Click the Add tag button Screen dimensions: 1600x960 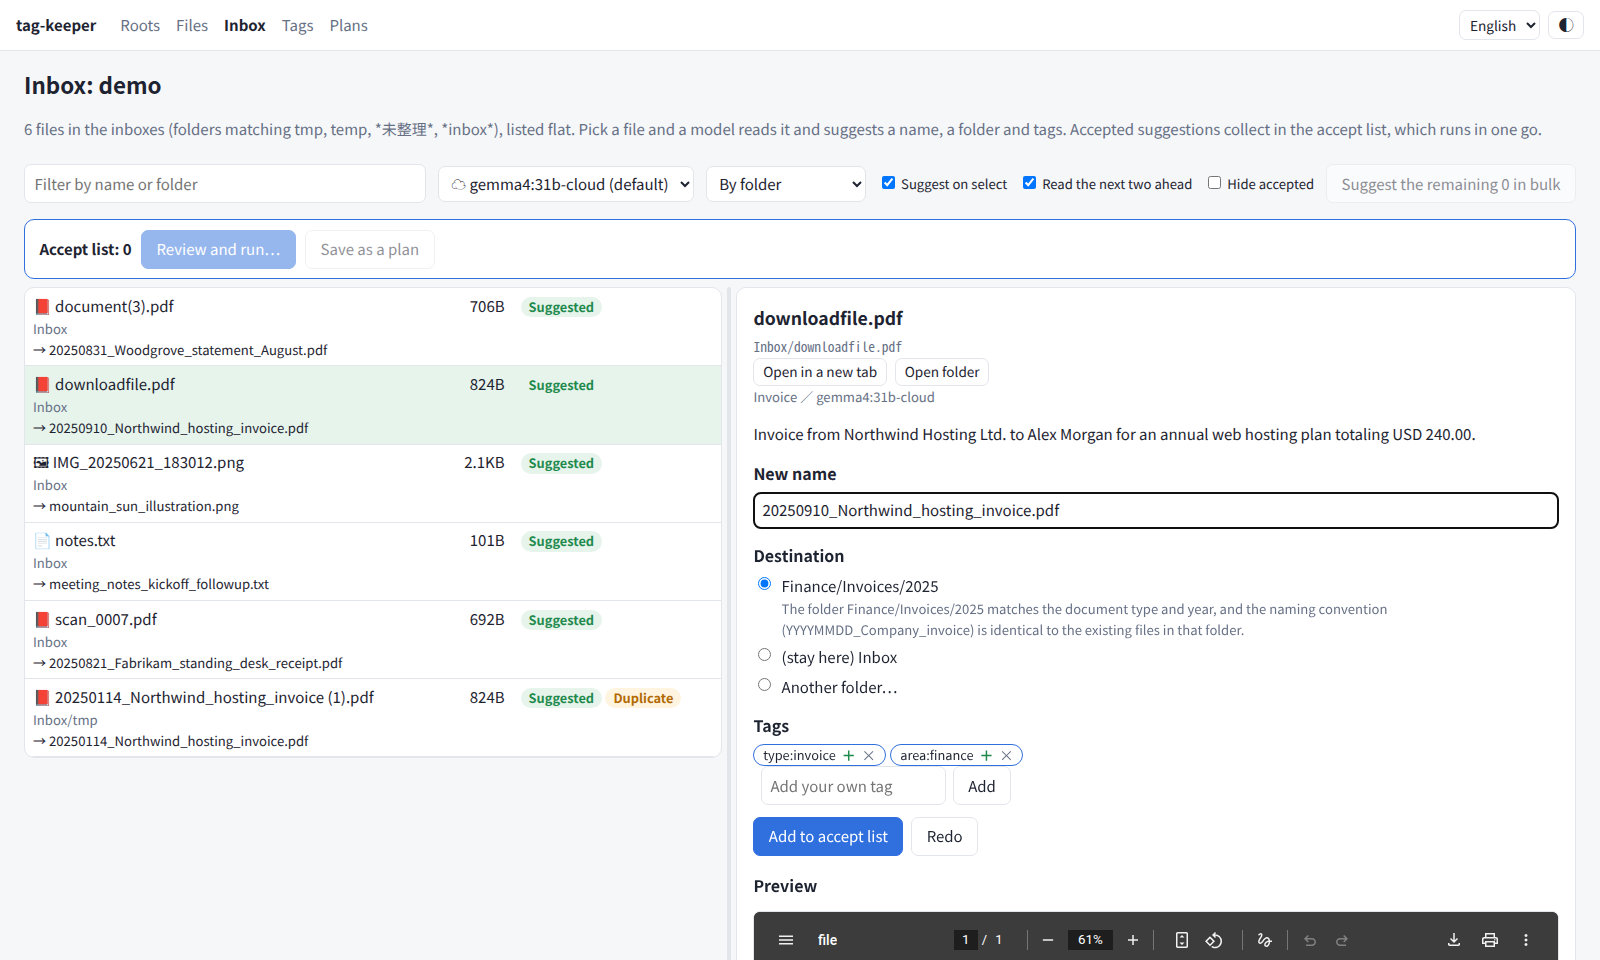click(982, 787)
